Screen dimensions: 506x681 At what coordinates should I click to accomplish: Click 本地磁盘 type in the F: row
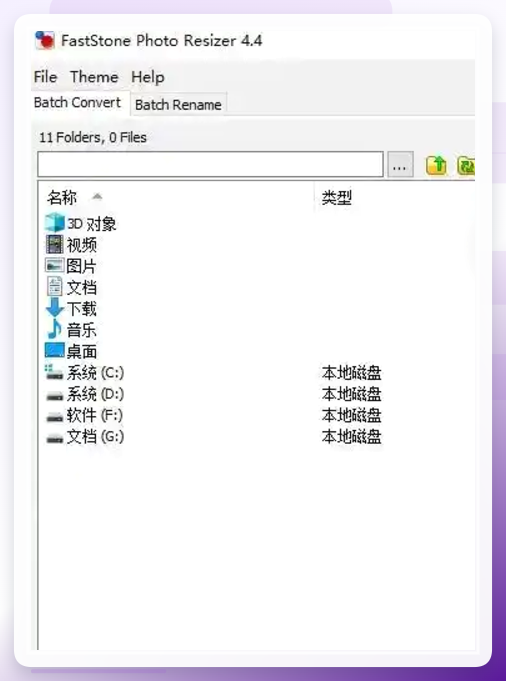click(352, 416)
